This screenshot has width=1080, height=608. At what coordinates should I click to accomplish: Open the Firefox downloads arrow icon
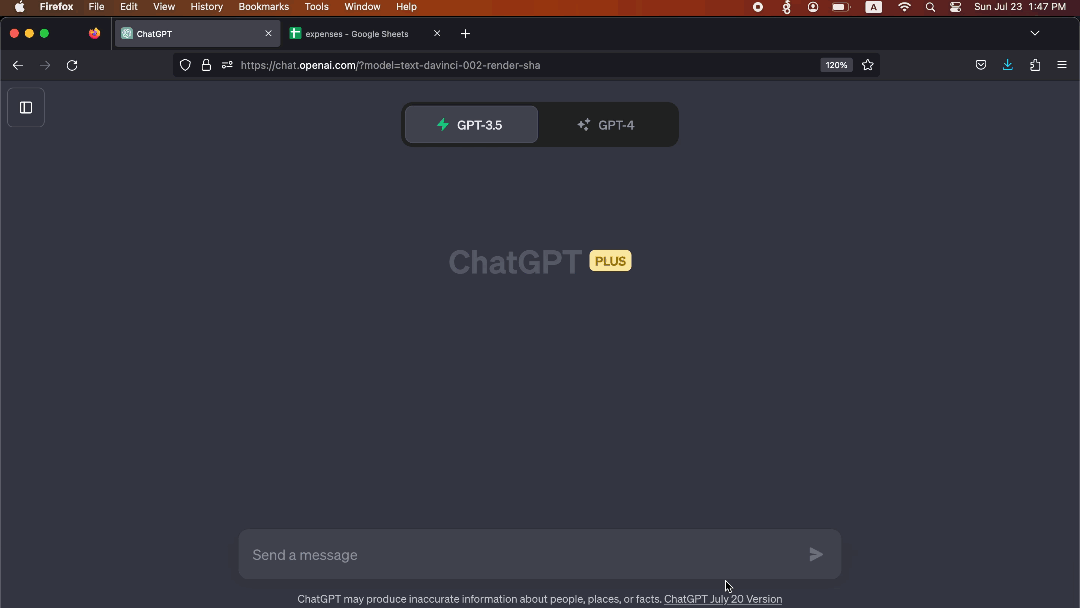coord(1008,65)
